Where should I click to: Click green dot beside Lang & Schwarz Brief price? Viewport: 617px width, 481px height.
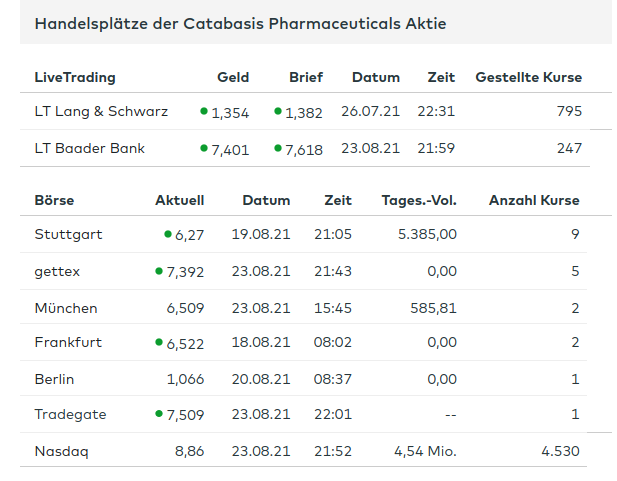(x=278, y=111)
